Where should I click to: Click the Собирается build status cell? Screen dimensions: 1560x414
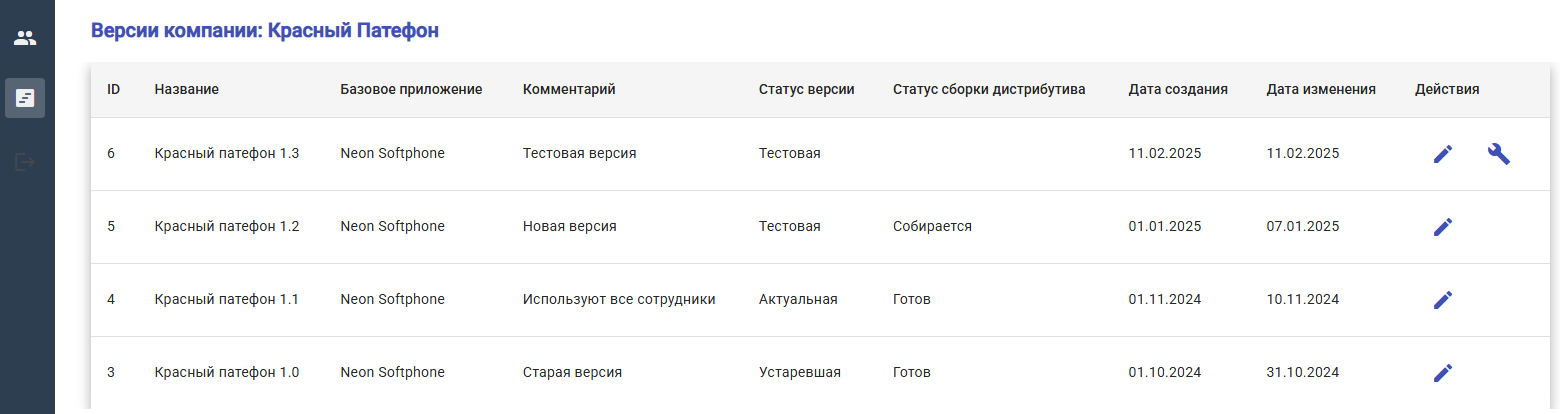(x=932, y=227)
